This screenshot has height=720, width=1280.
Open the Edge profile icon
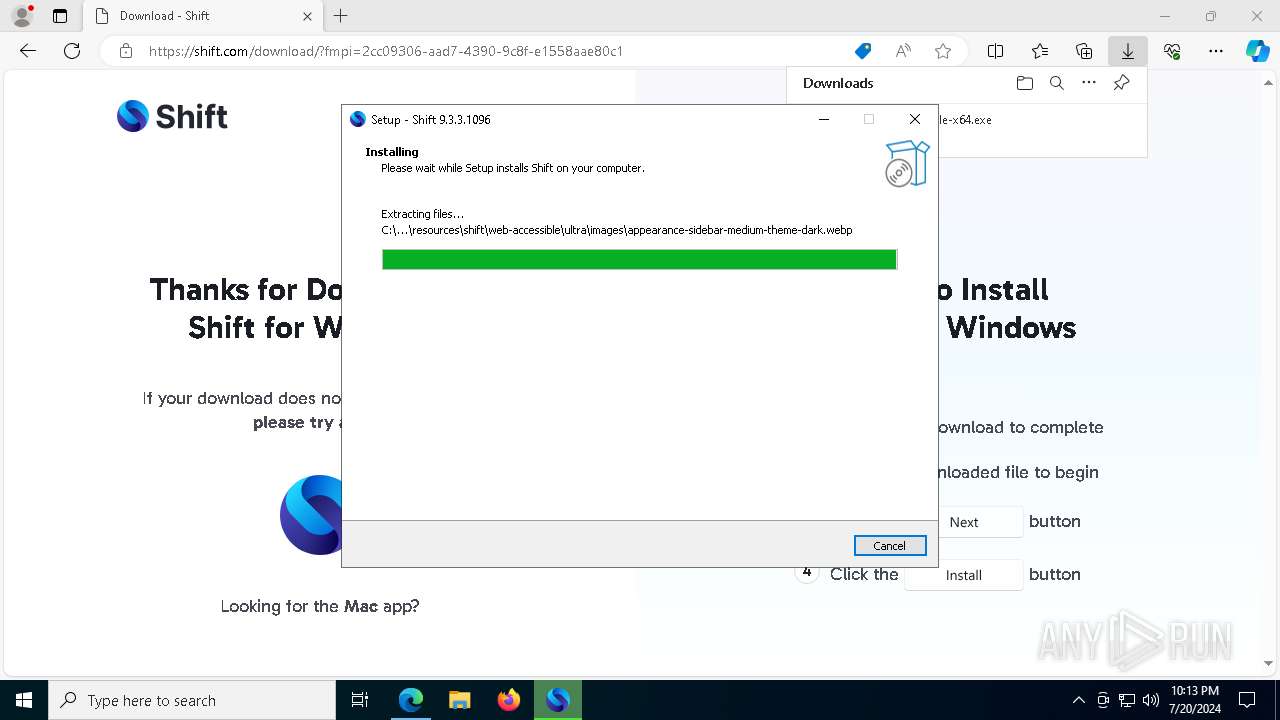click(22, 16)
